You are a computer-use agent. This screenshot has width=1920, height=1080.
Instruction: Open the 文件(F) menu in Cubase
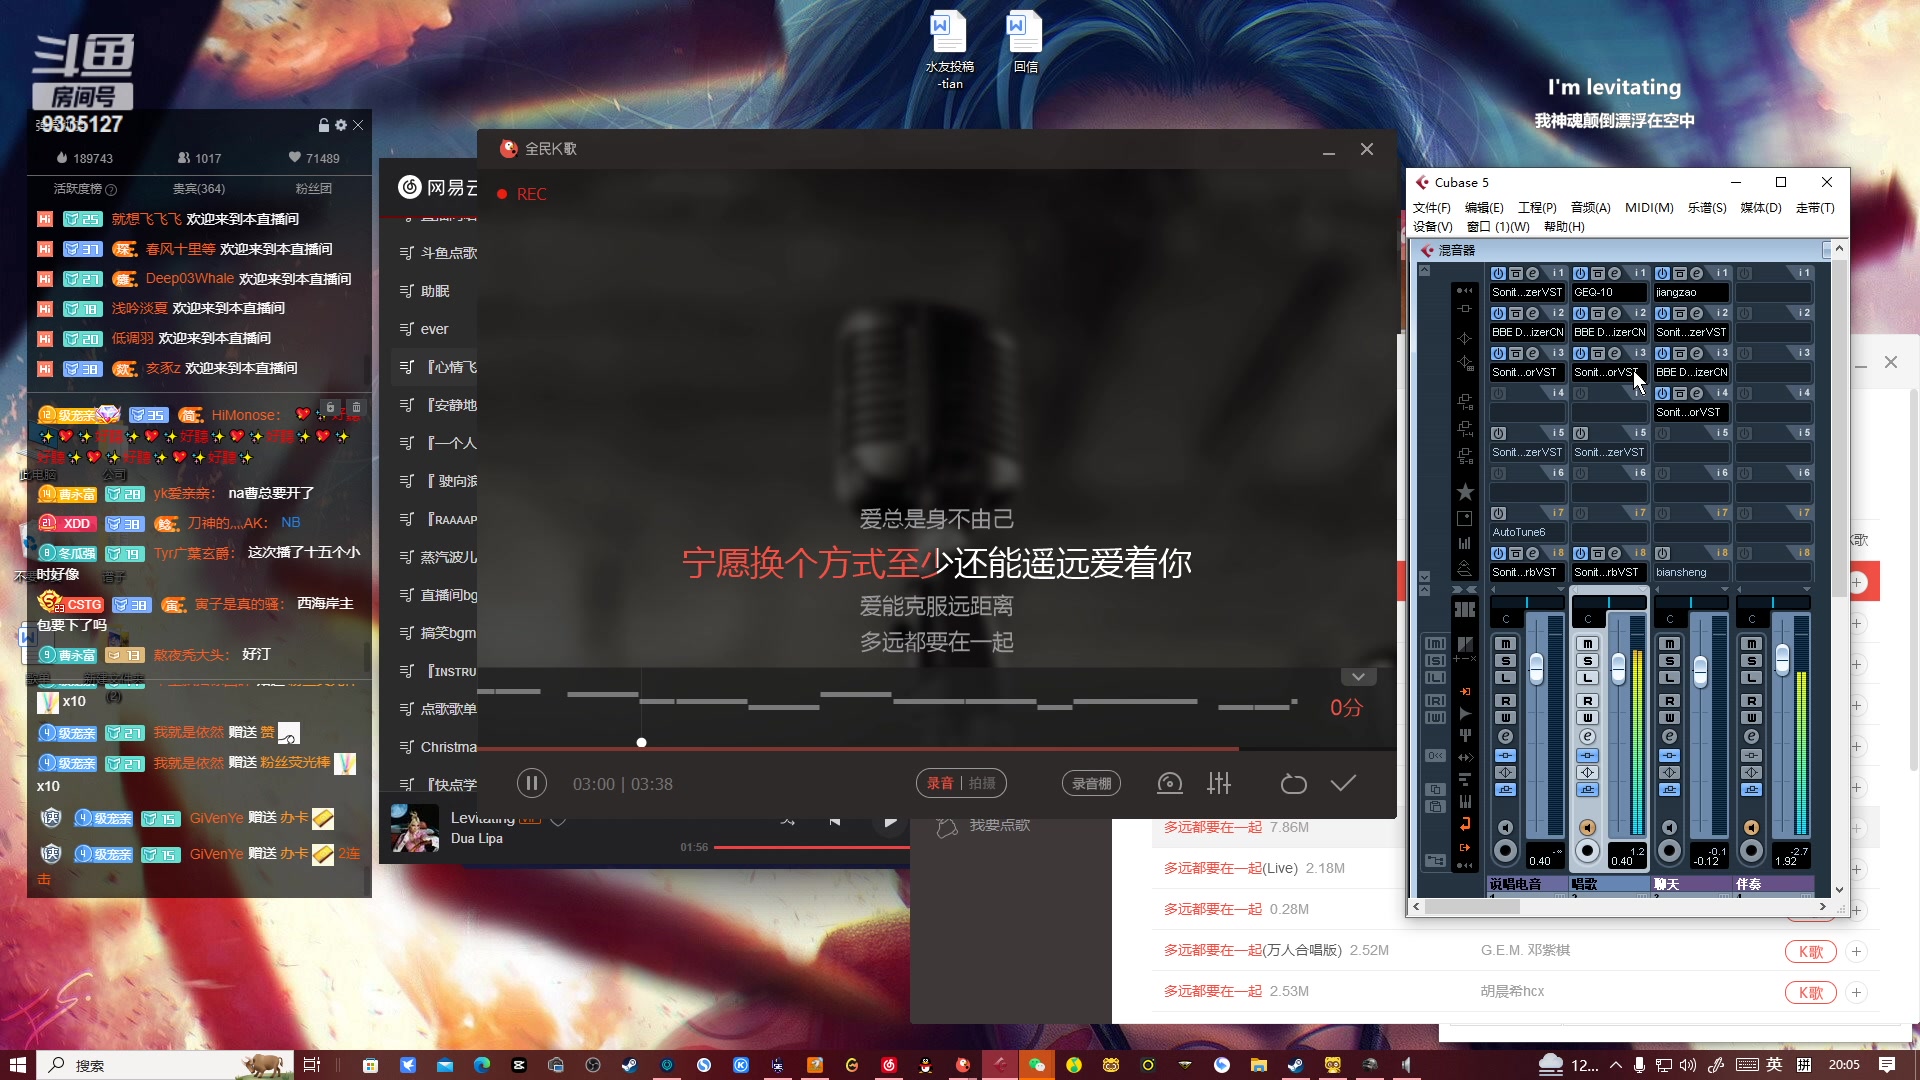click(1431, 208)
